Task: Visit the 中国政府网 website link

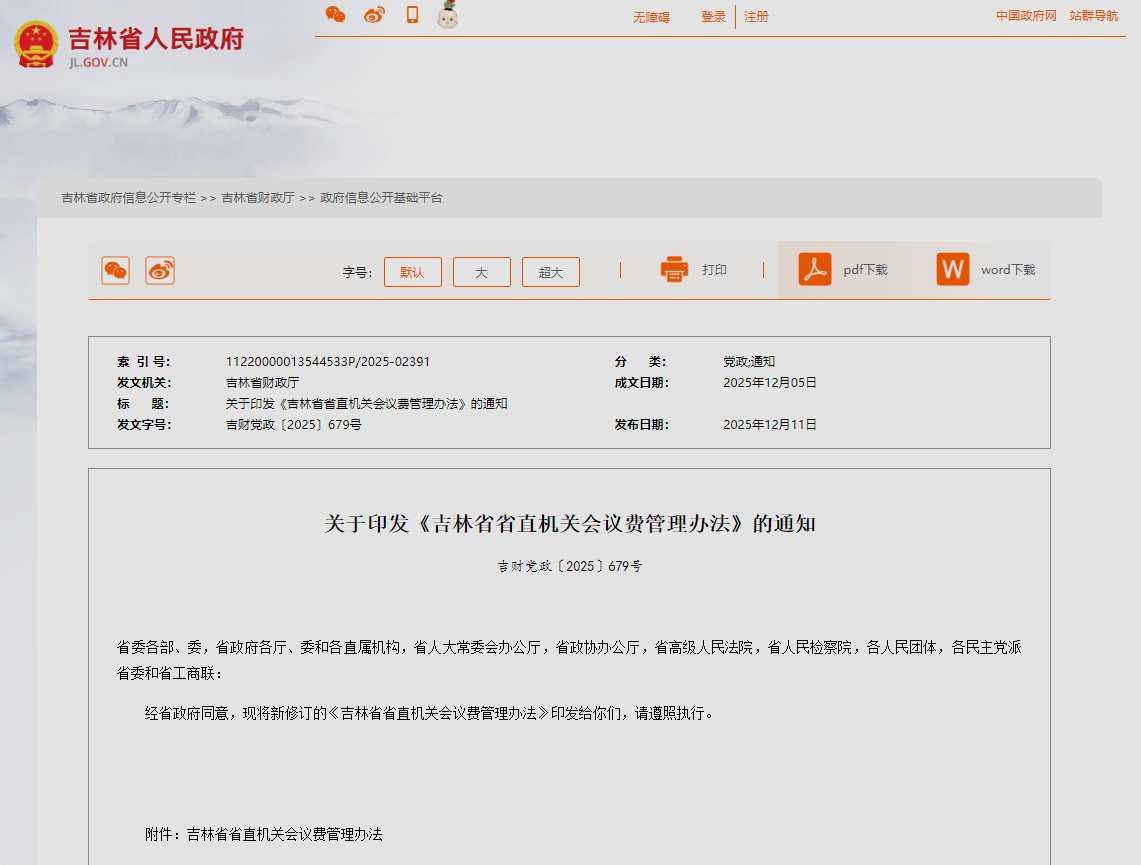Action: click(x=1025, y=16)
